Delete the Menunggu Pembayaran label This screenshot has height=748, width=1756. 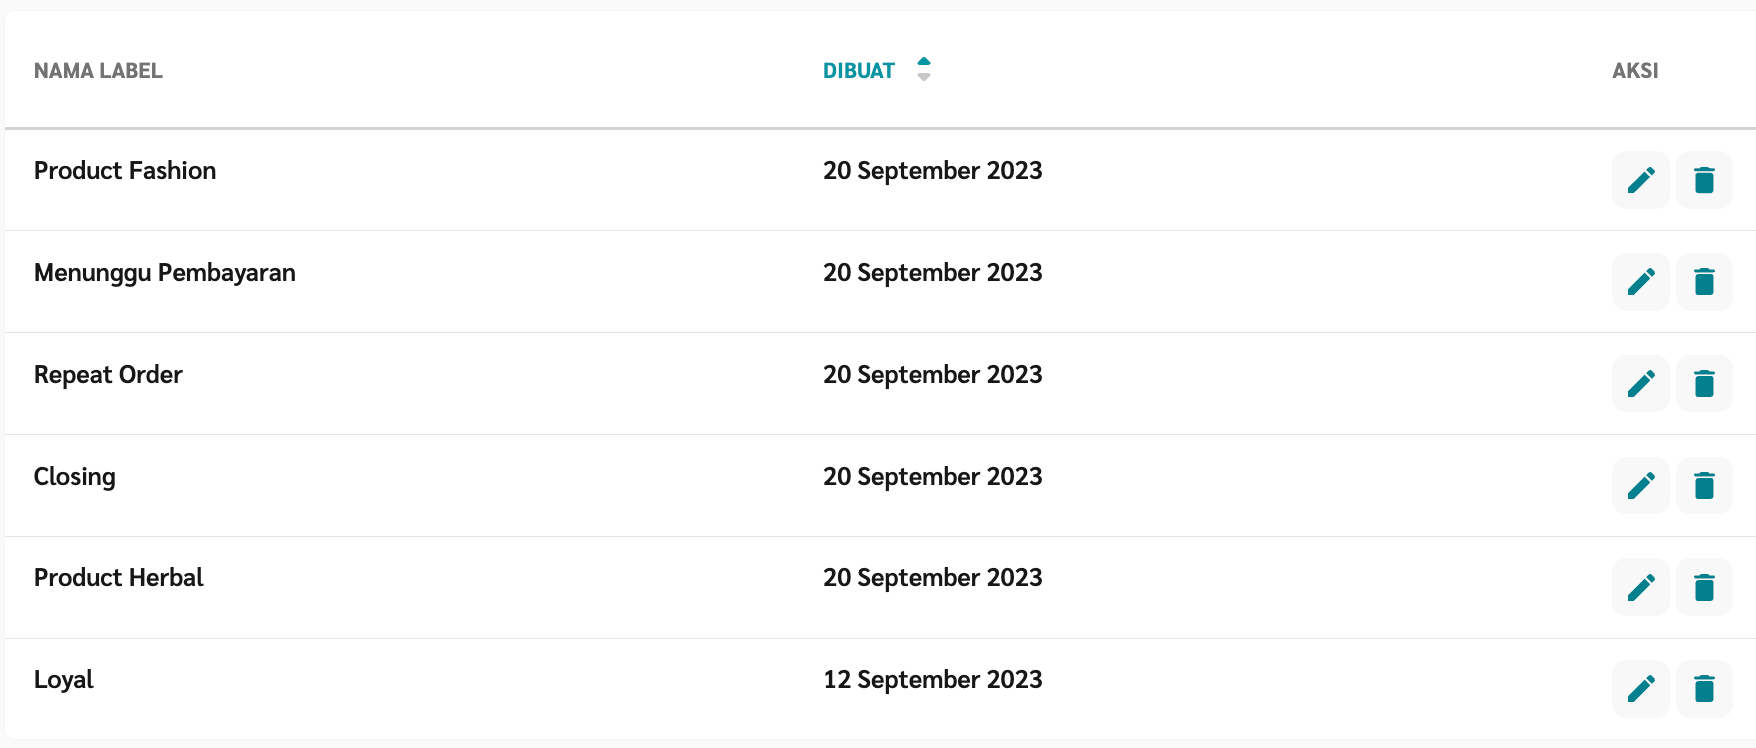(1704, 281)
